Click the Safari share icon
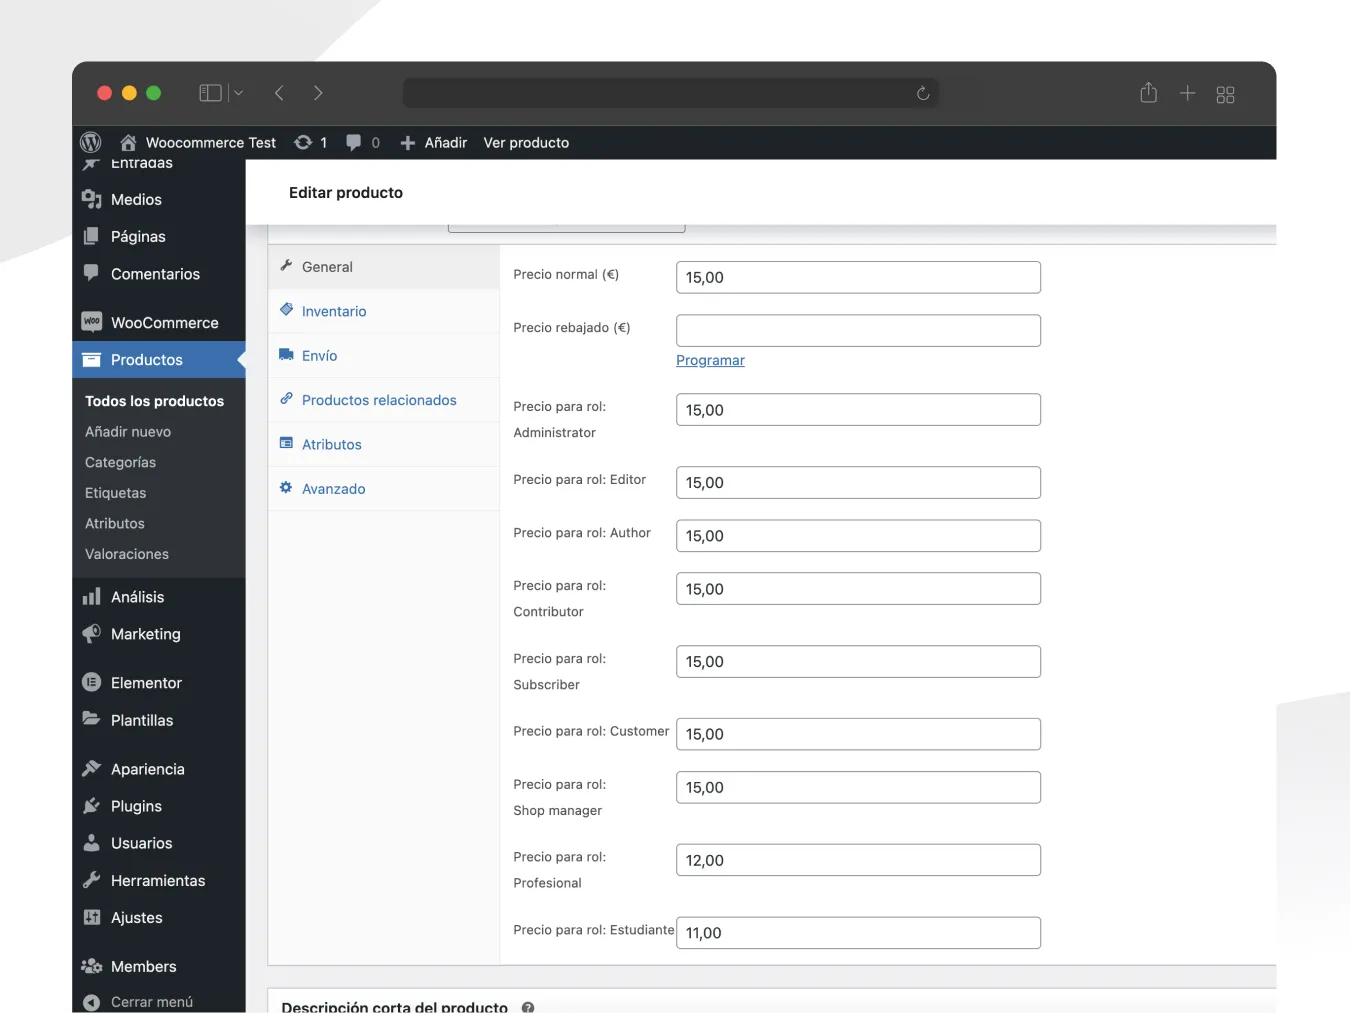 [x=1148, y=93]
